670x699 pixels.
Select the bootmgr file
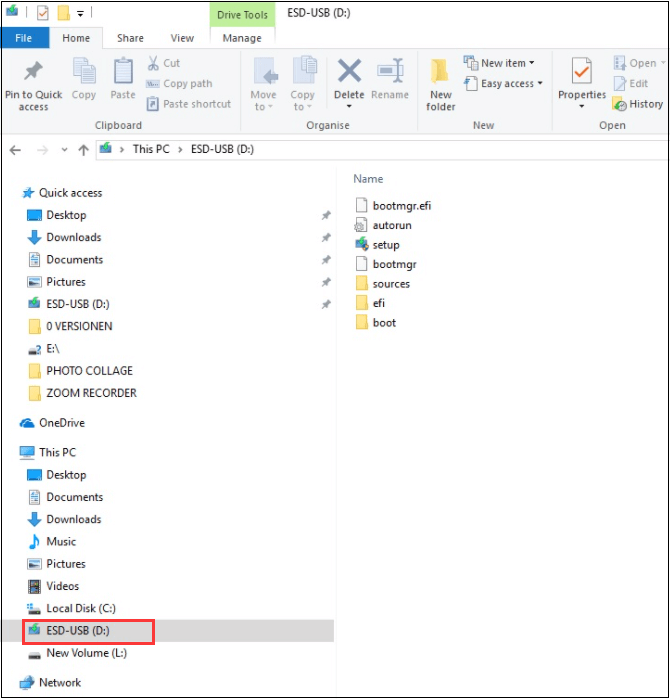tap(386, 264)
